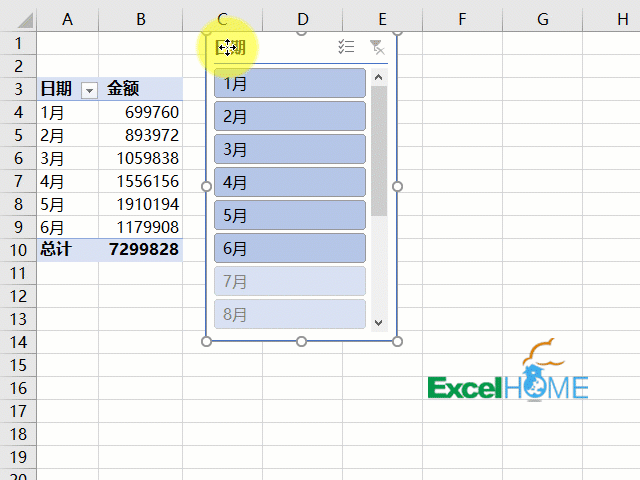
Task: Click cell with value 699760
Action: pyautogui.click(x=141, y=112)
